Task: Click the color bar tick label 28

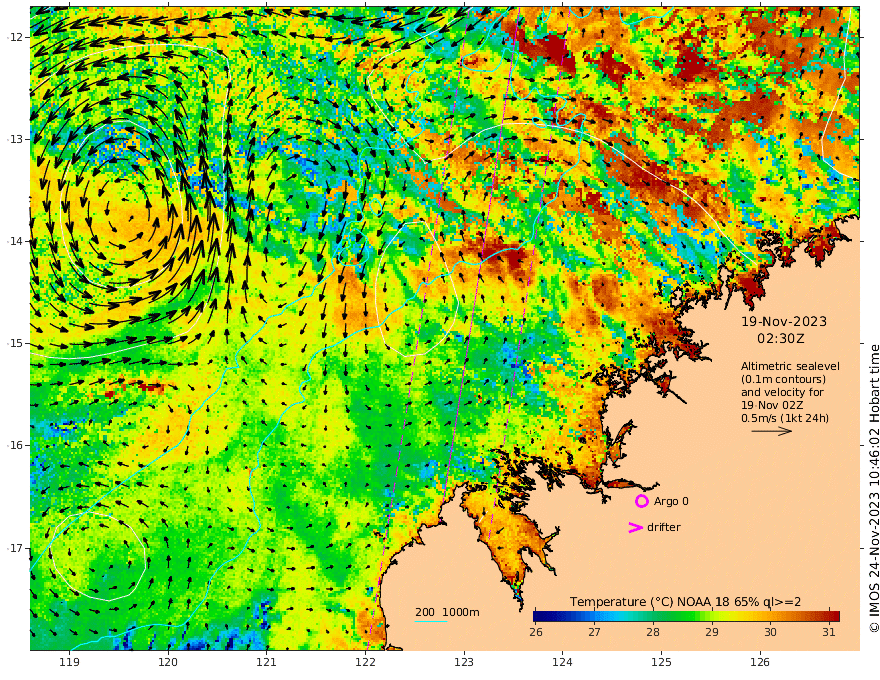Action: (x=653, y=632)
